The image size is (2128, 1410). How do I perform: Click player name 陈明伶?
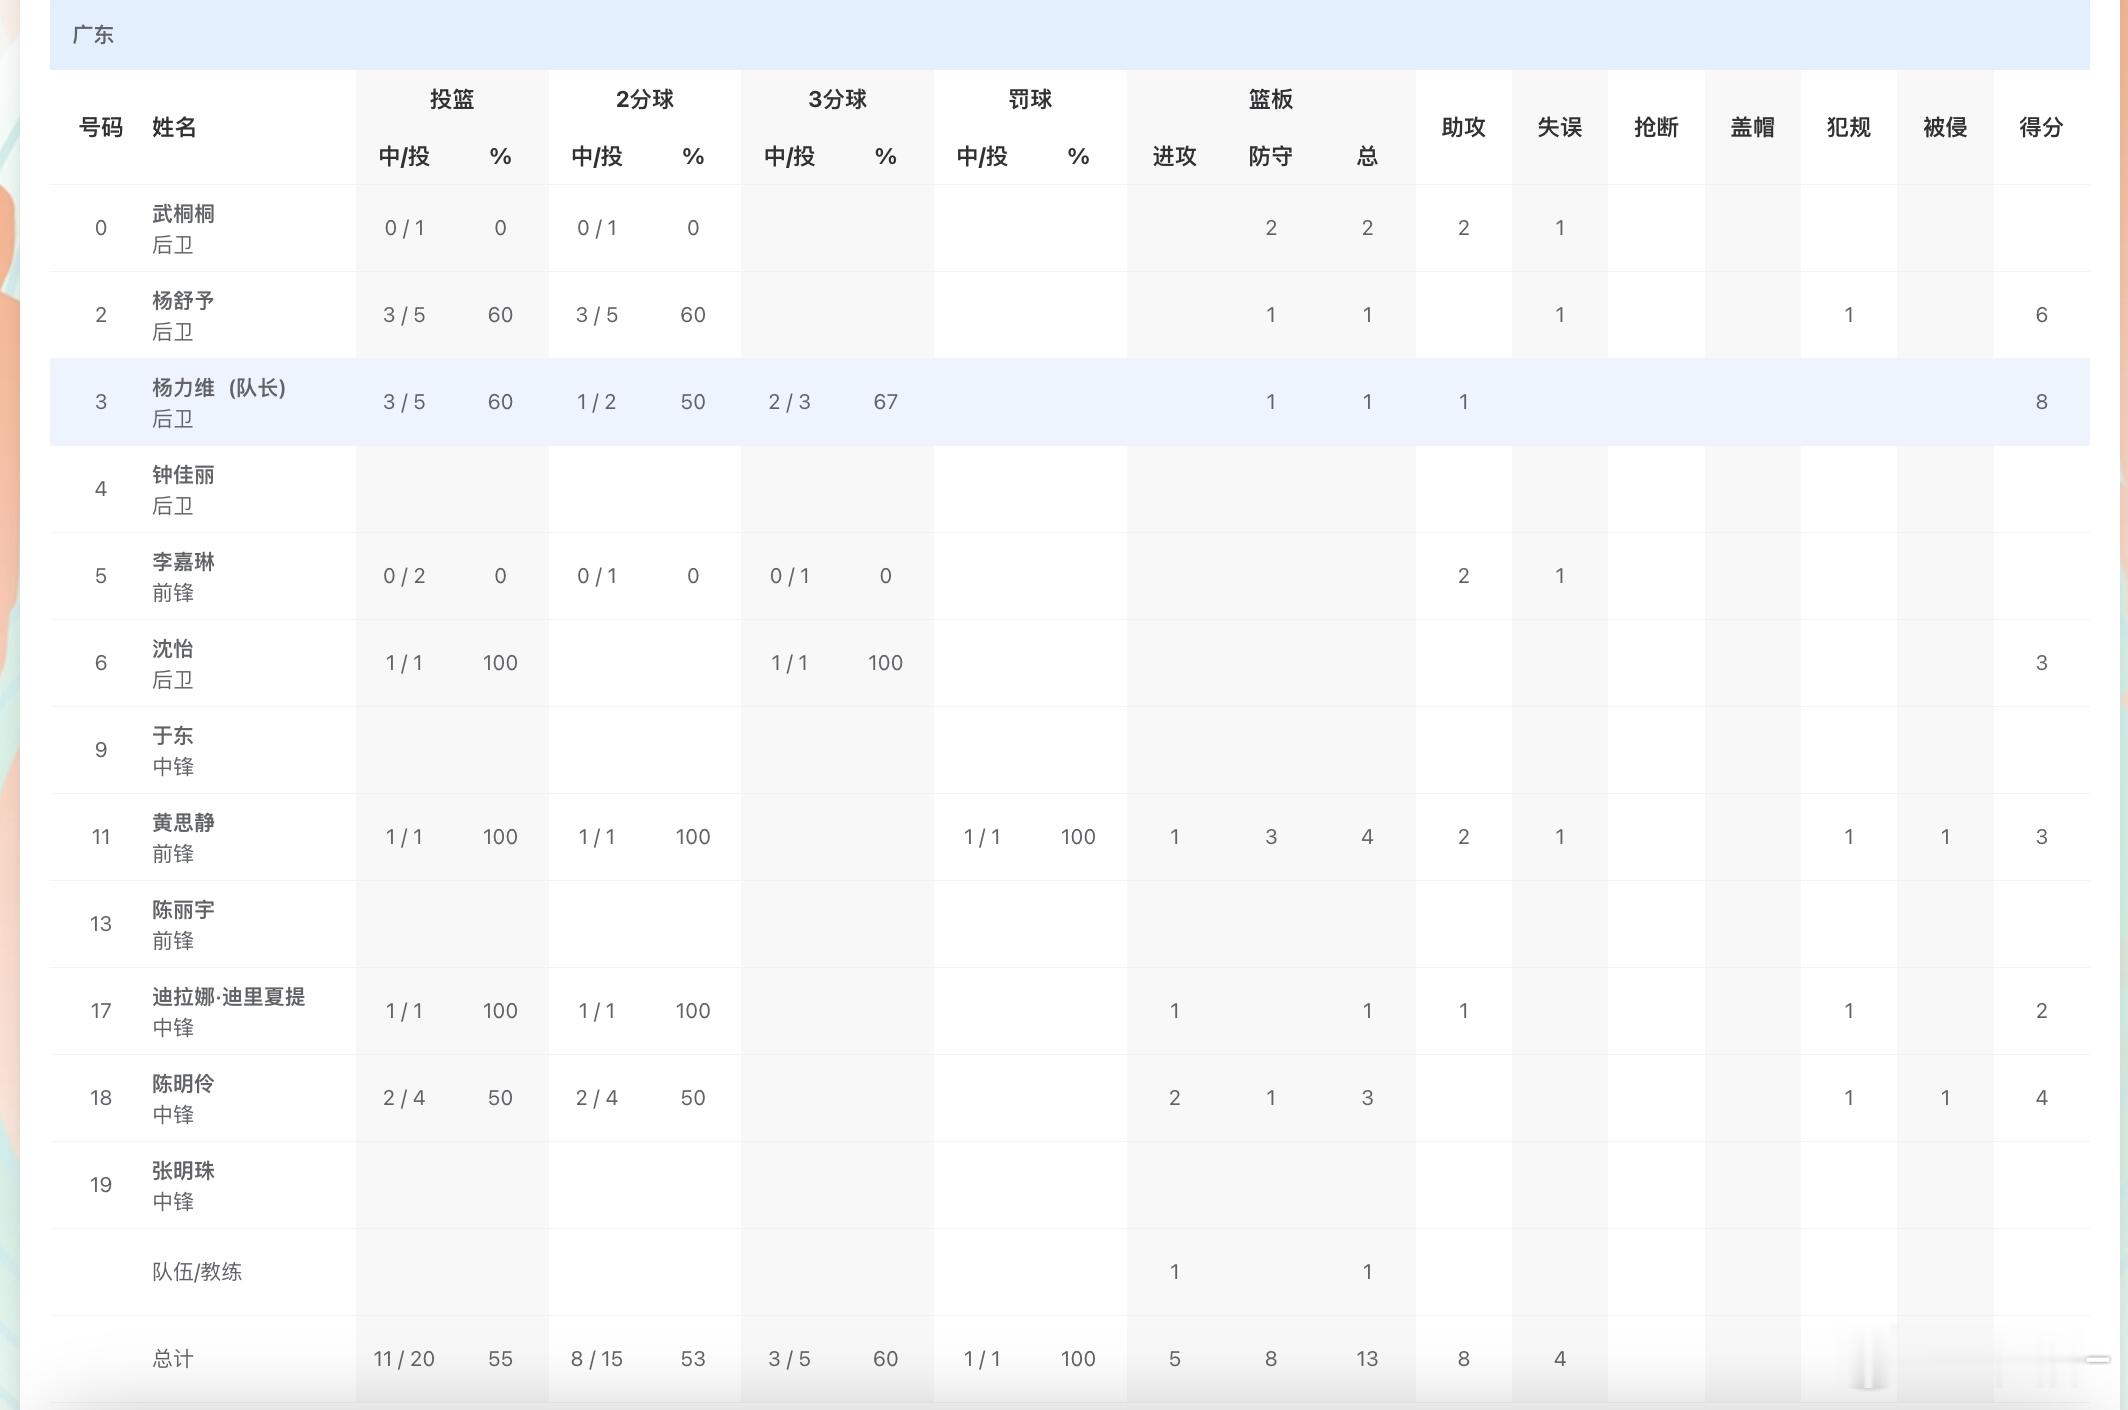tap(183, 1084)
